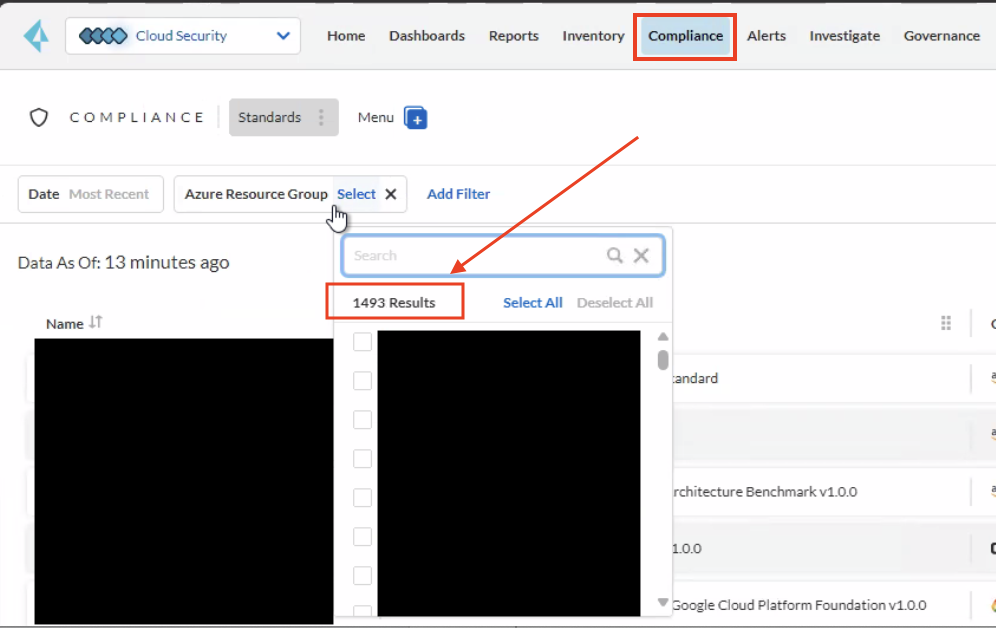Click the column grid drag handle icon

click(946, 323)
